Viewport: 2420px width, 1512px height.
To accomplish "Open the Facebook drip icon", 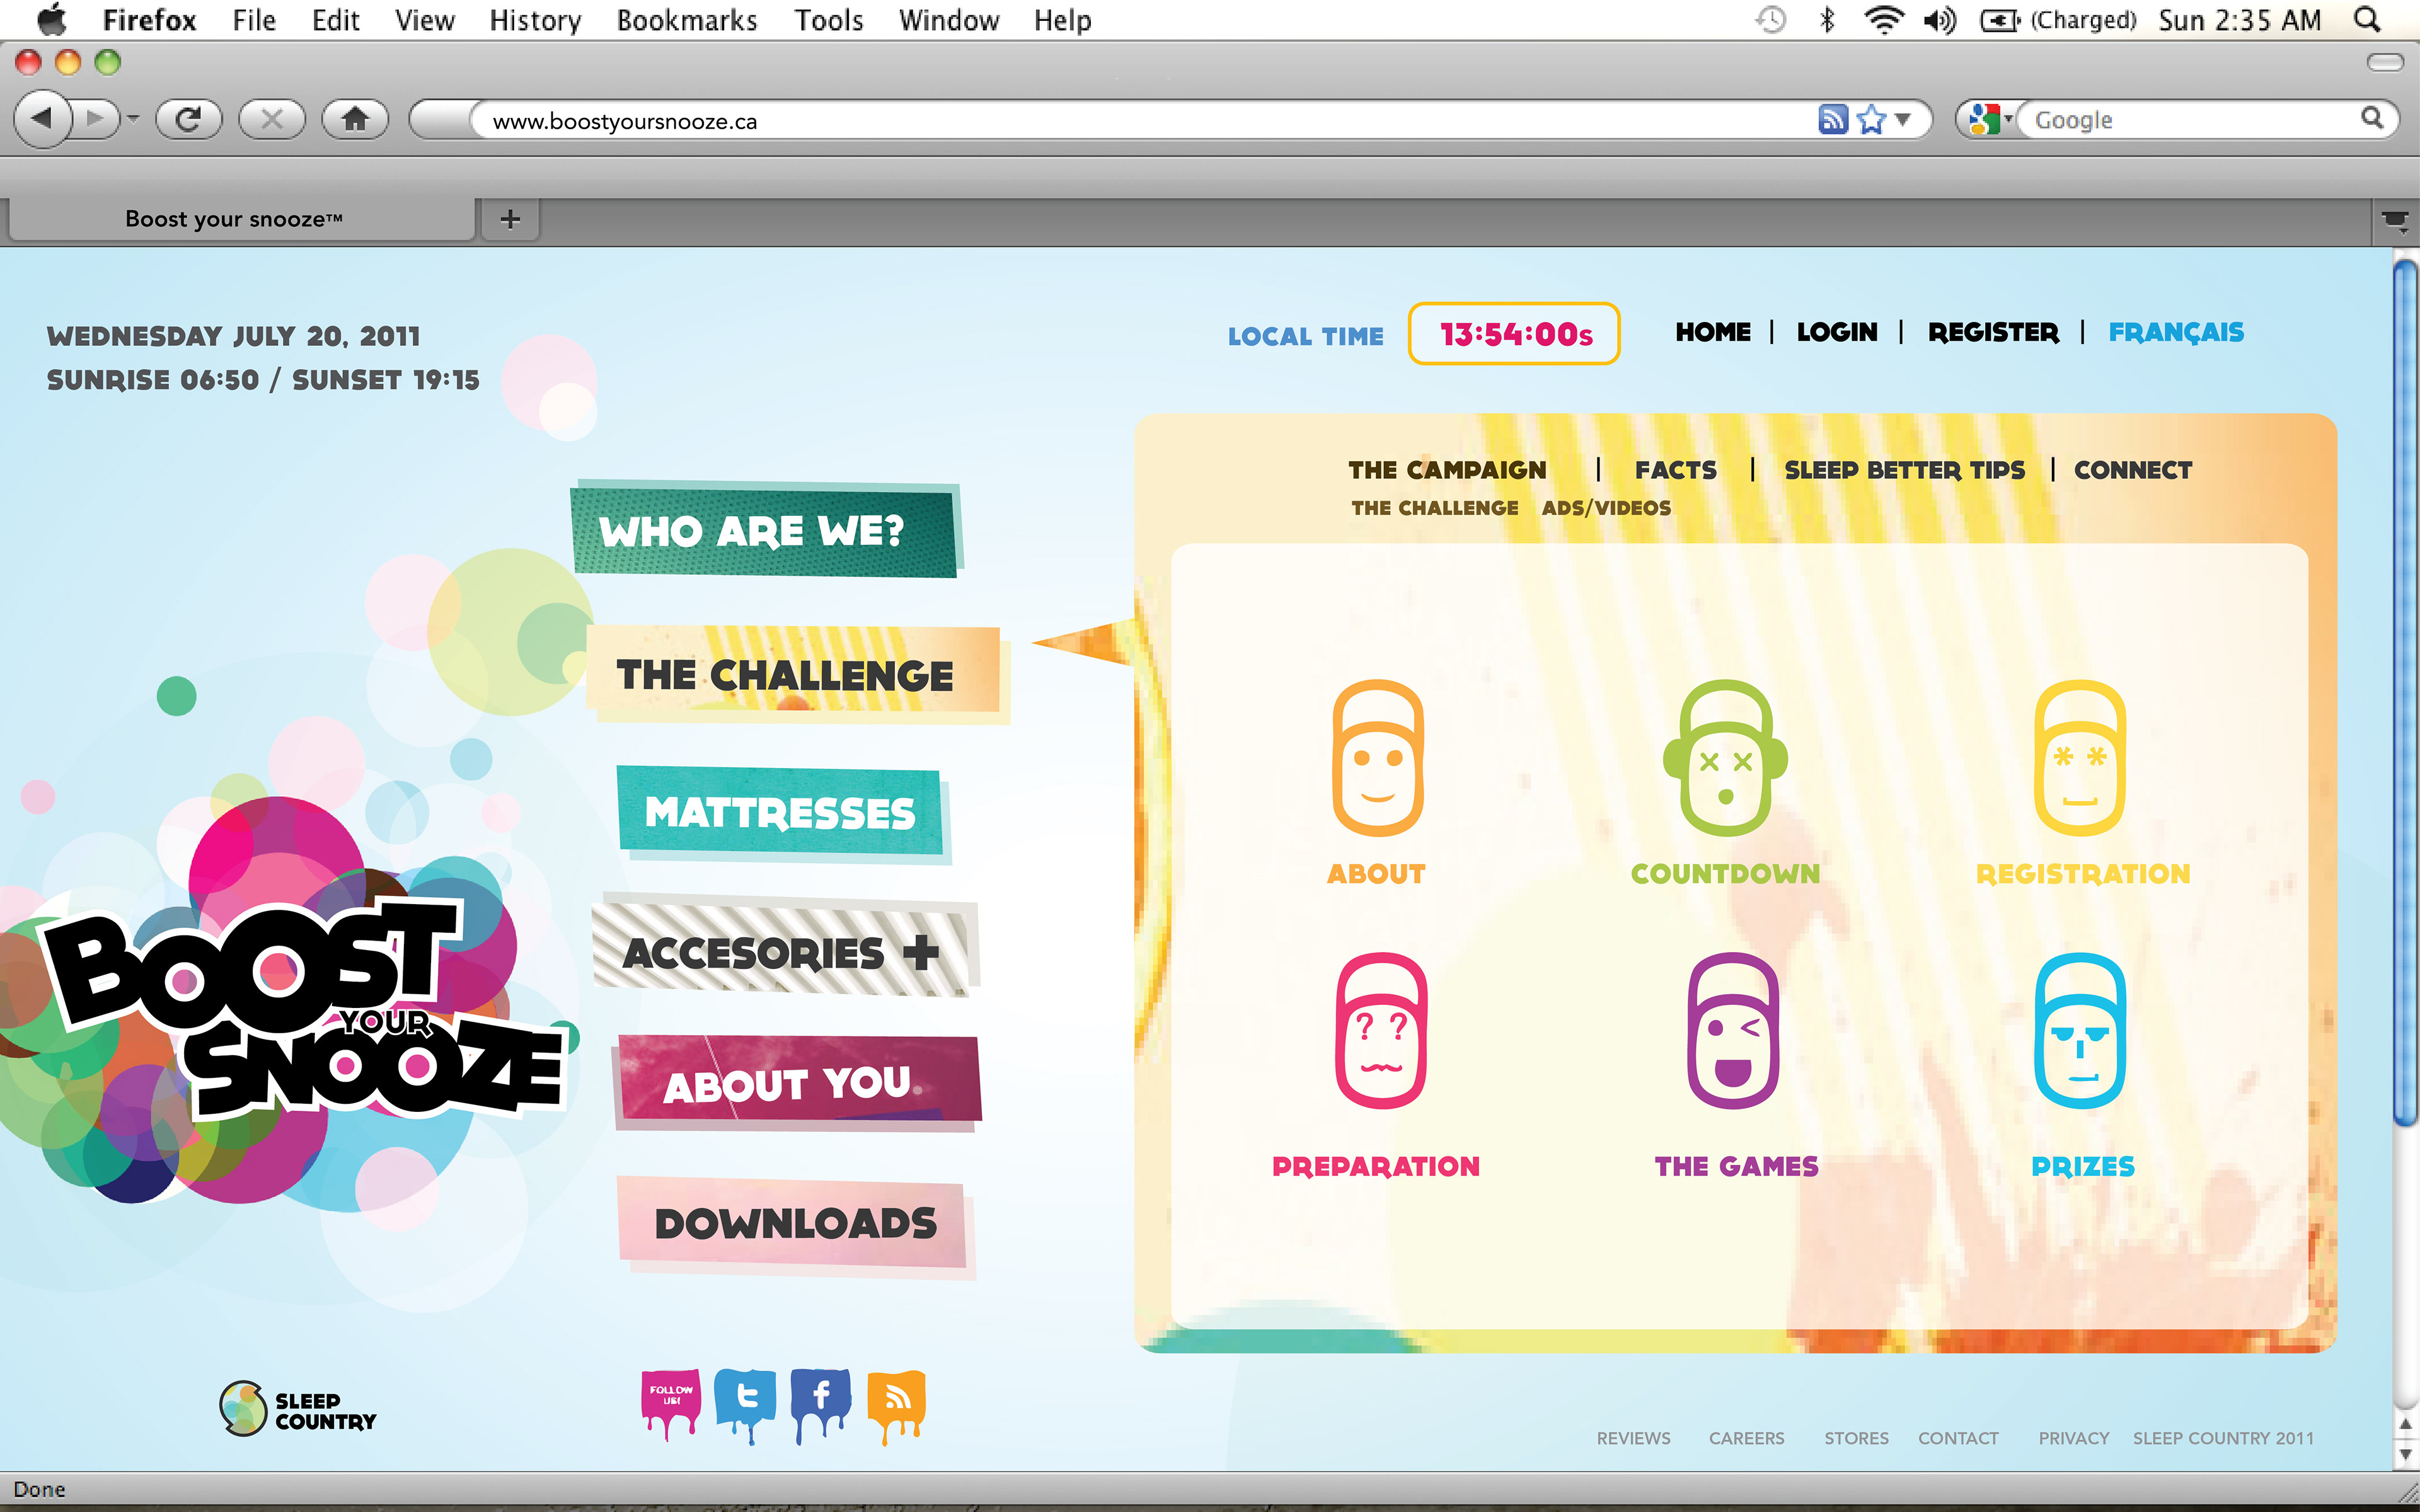I will (820, 1404).
